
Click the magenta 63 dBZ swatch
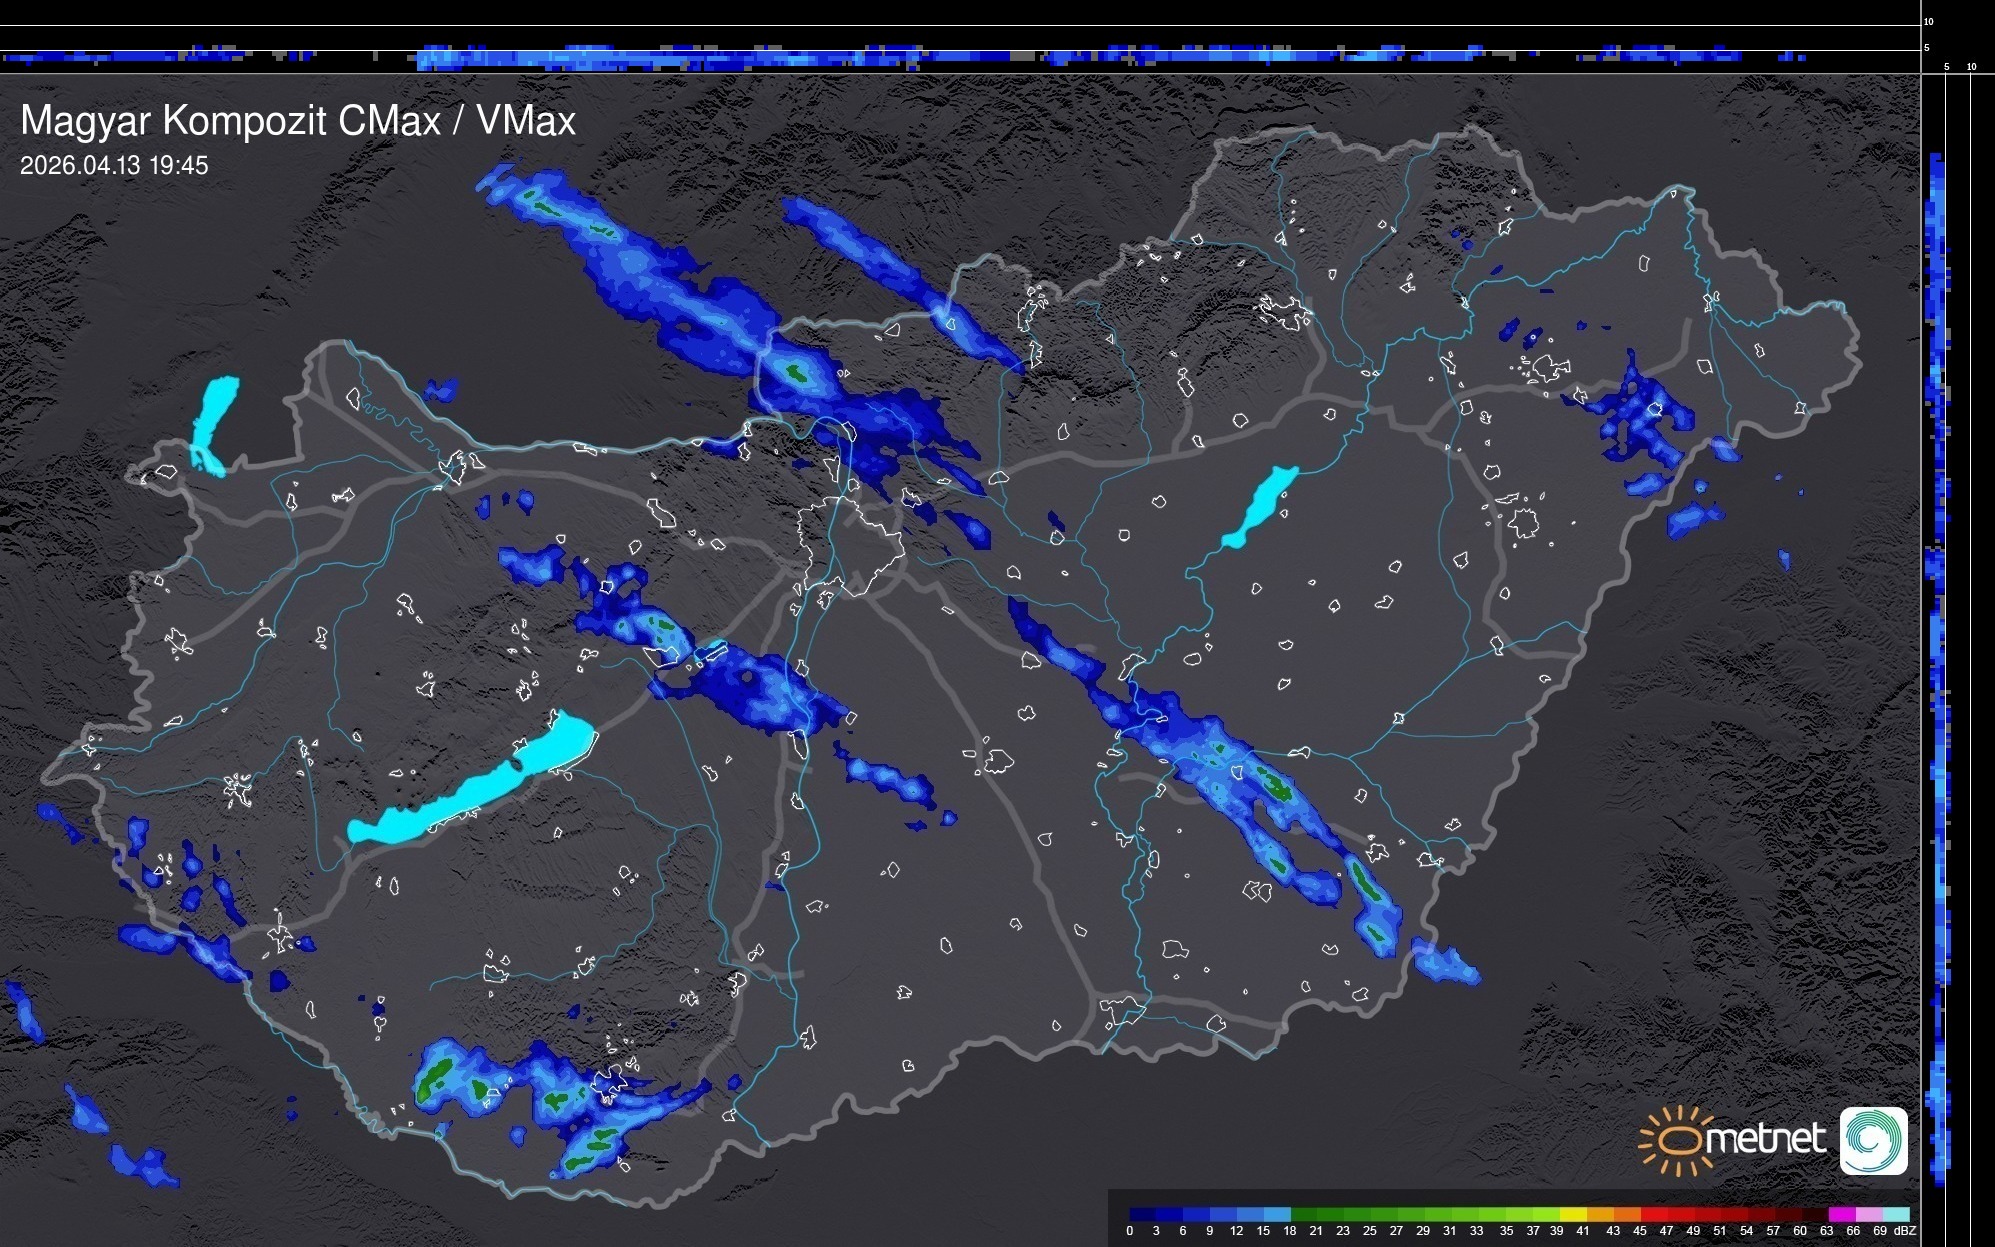(1840, 1214)
